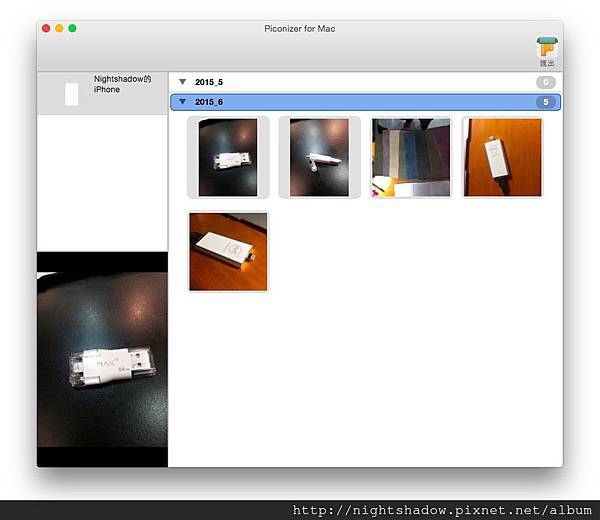Image resolution: width=600 pixels, height=520 pixels.
Task: Choose Nightshadow的 iPhone in the sidebar
Action: click(121, 84)
